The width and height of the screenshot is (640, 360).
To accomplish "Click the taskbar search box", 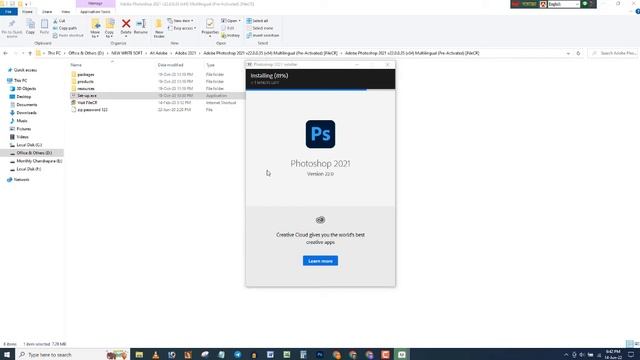I will click(x=72, y=354).
